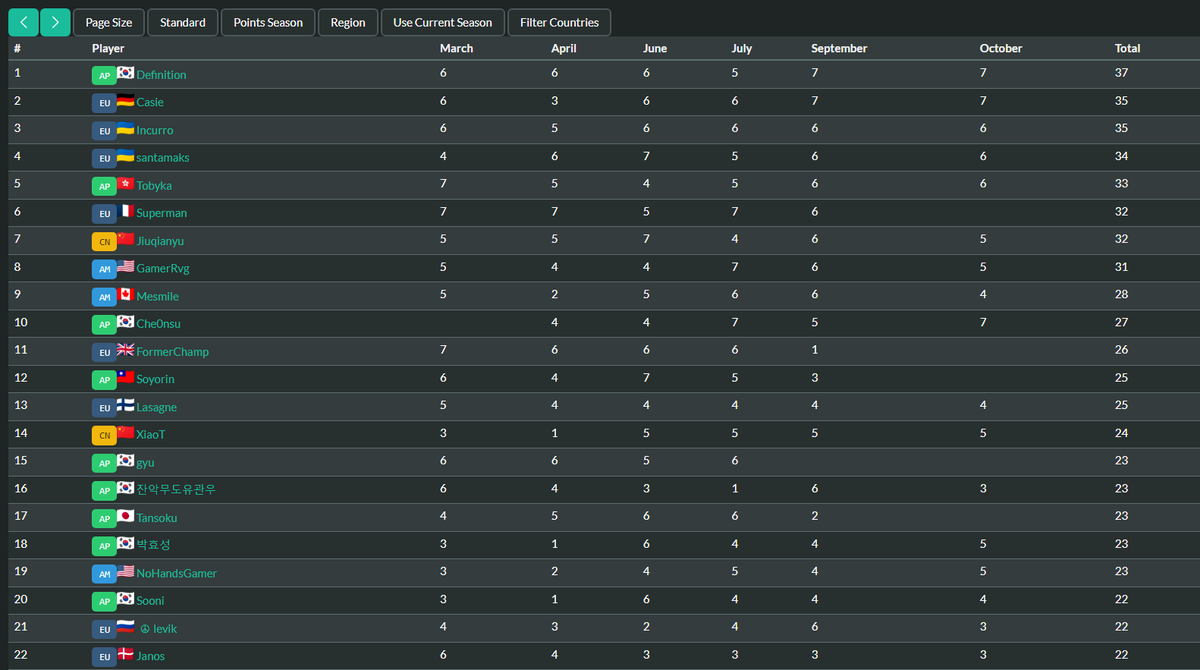Click US flag beside GamerRvg
Image resolution: width=1200 pixels, height=670 pixels.
(x=125, y=267)
